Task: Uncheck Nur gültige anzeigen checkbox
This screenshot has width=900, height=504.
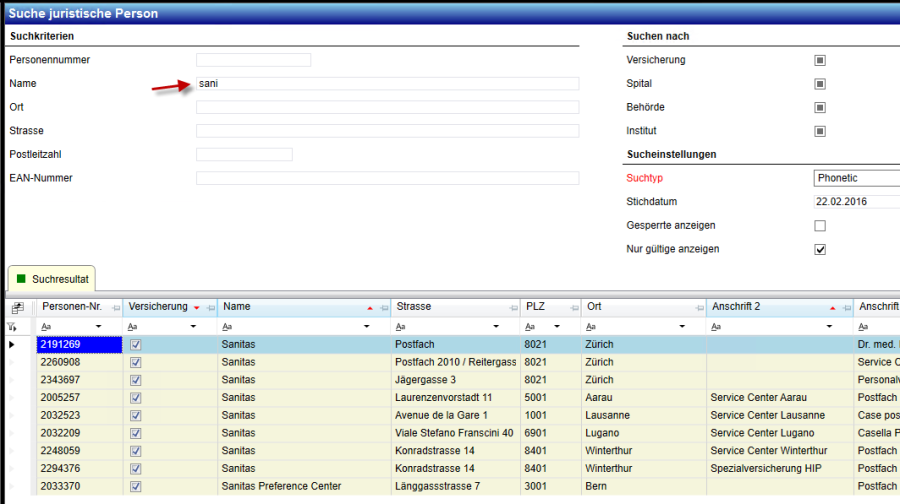Action: pos(820,249)
